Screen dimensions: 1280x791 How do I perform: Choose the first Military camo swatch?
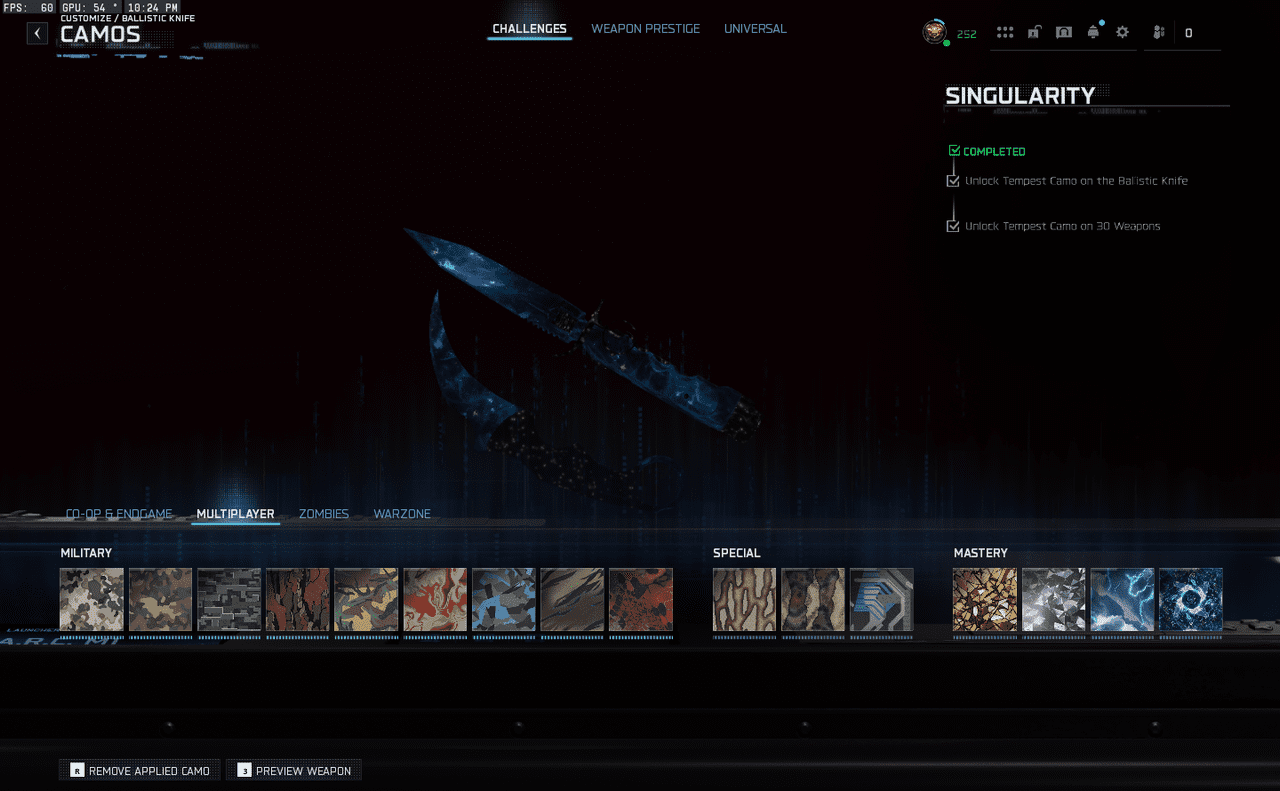(x=92, y=600)
